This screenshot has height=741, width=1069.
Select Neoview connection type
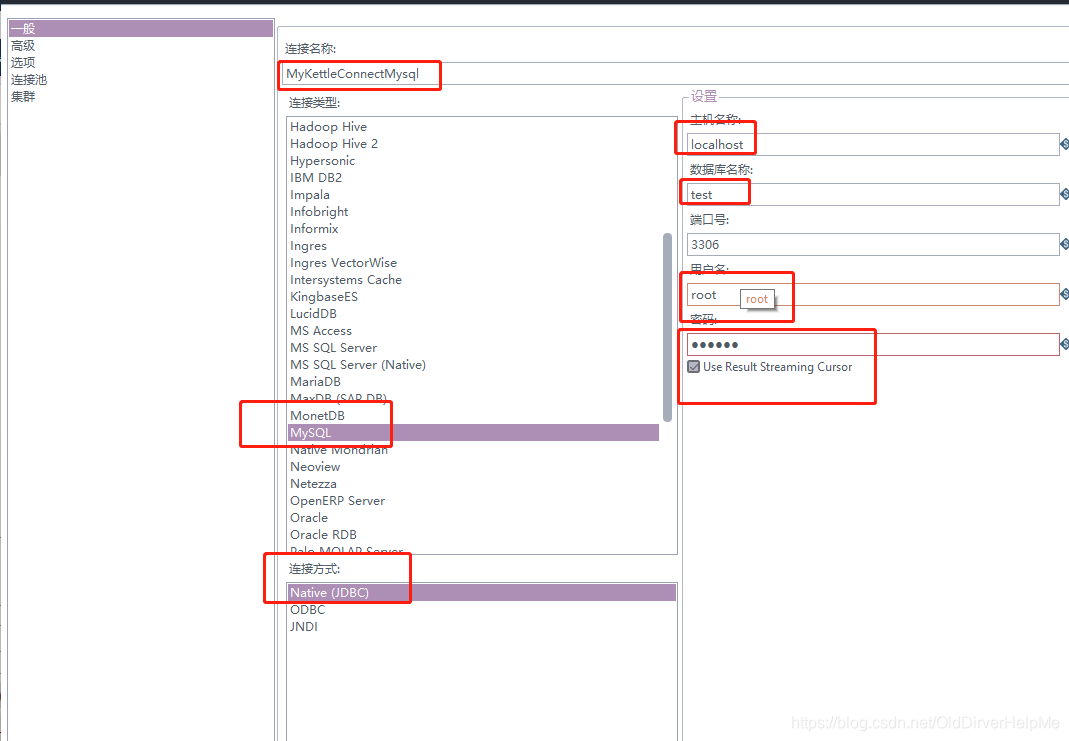315,467
